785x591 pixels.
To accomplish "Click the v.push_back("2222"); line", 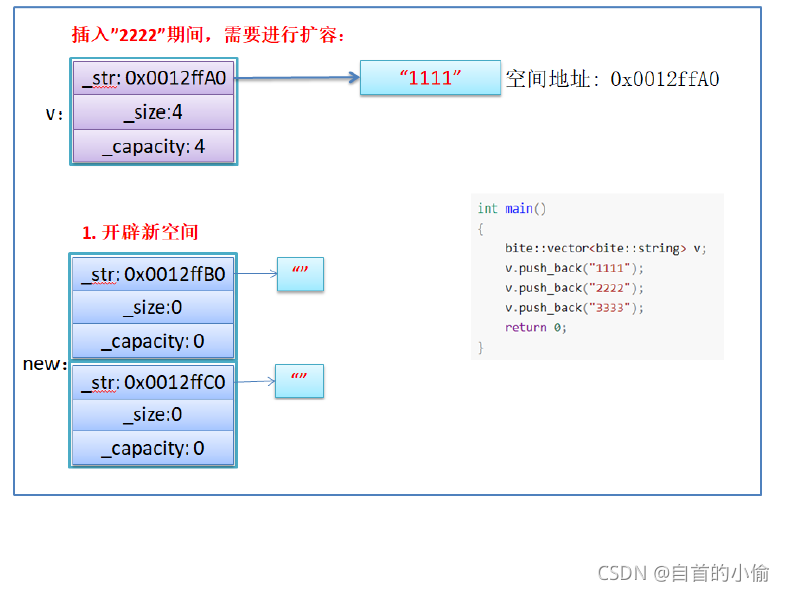I will pos(574,288).
